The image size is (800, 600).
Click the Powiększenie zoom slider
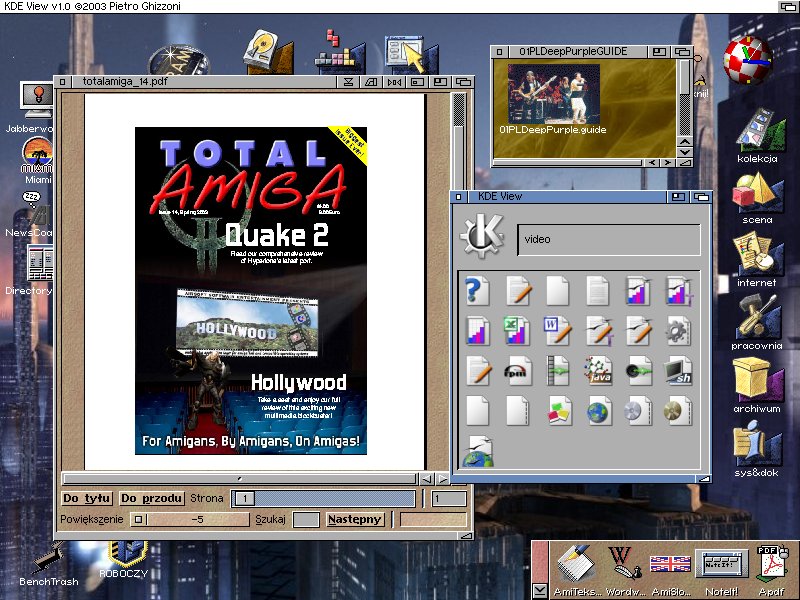(x=190, y=519)
